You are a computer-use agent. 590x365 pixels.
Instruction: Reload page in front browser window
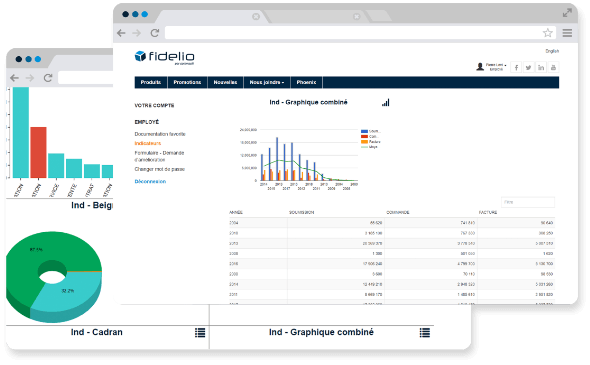click(x=155, y=33)
